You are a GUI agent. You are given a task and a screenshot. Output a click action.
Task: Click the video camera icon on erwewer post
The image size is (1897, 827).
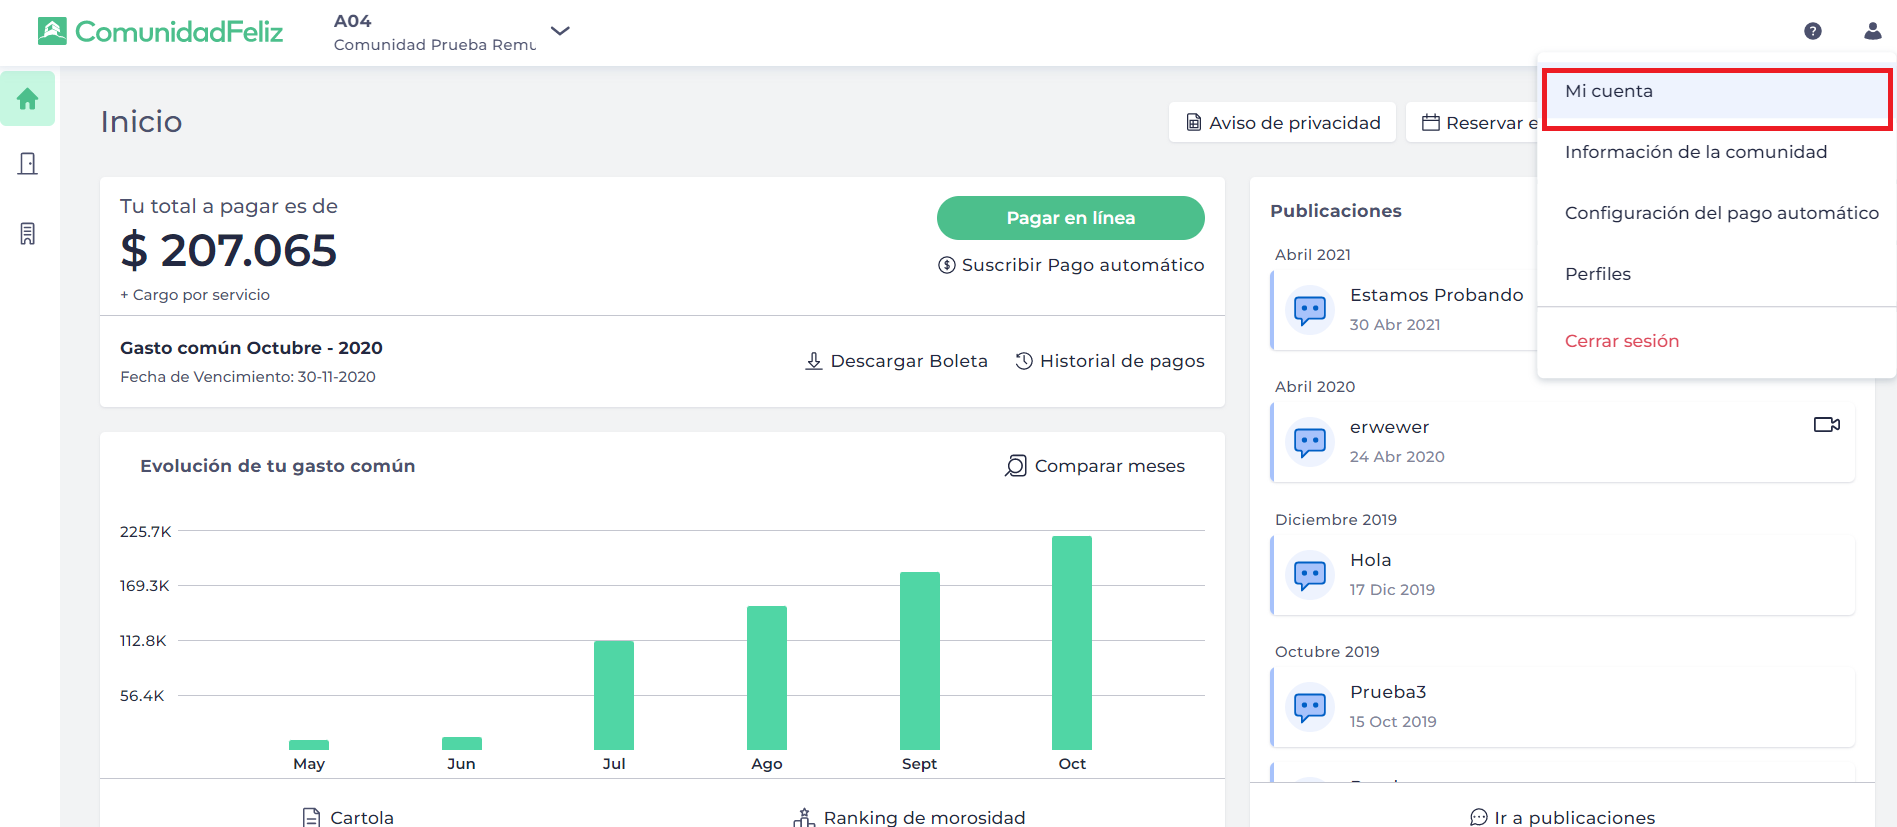pos(1826,425)
